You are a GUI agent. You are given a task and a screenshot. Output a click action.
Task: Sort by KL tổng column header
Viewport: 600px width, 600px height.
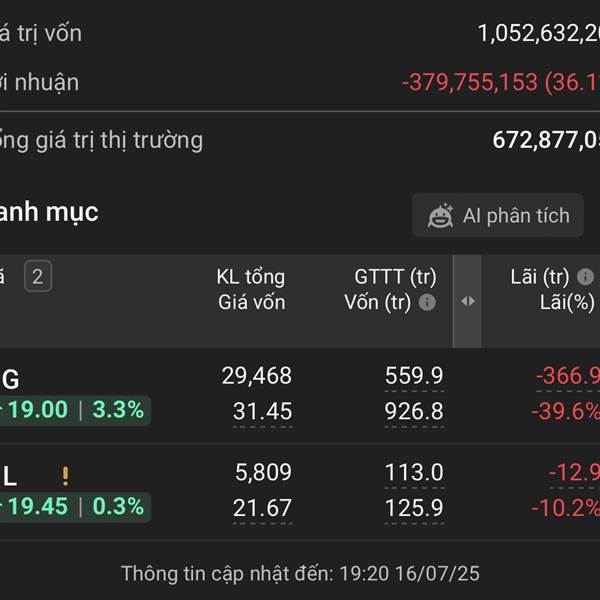(x=251, y=277)
